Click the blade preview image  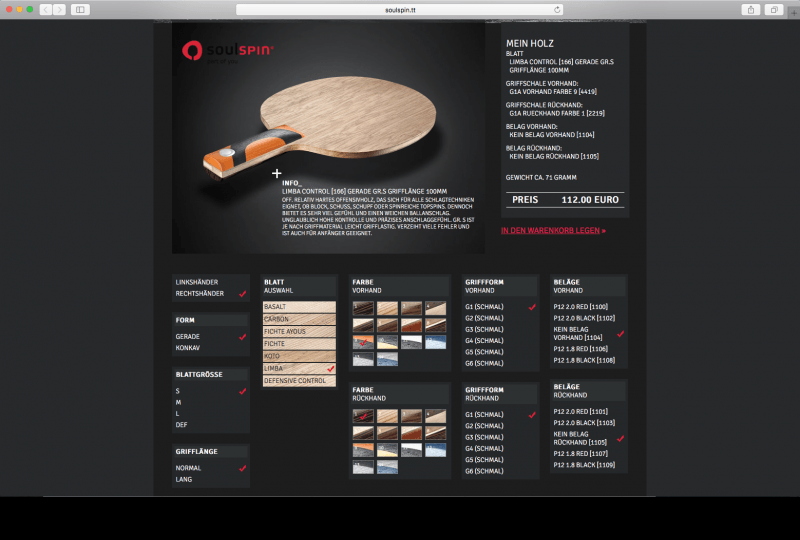[328, 138]
